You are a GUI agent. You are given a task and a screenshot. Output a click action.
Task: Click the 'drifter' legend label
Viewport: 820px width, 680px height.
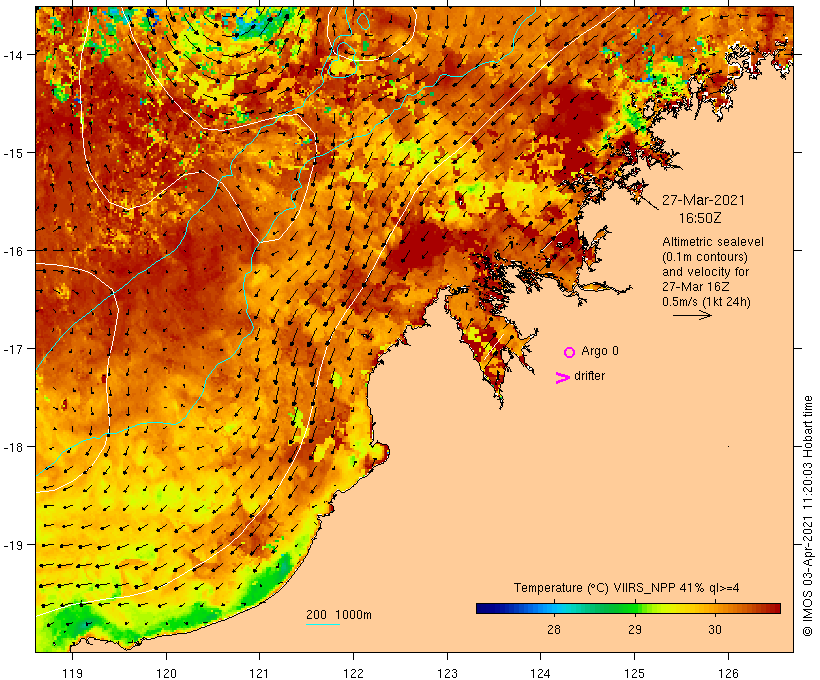coord(589,376)
